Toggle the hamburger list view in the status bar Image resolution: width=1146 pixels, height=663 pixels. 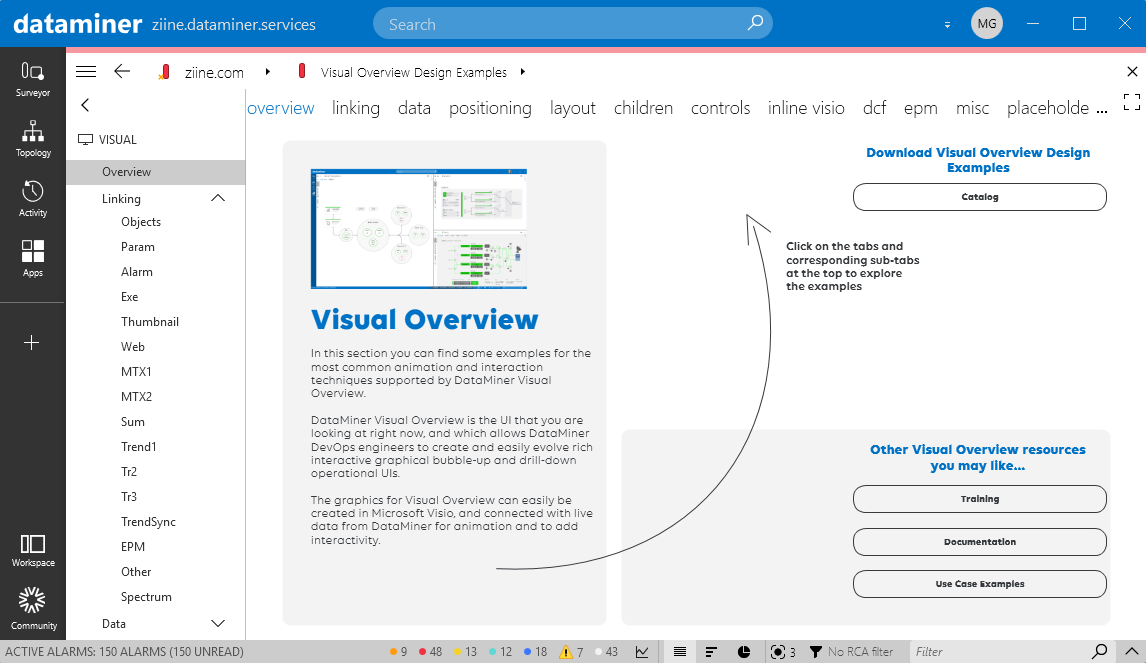(x=681, y=651)
